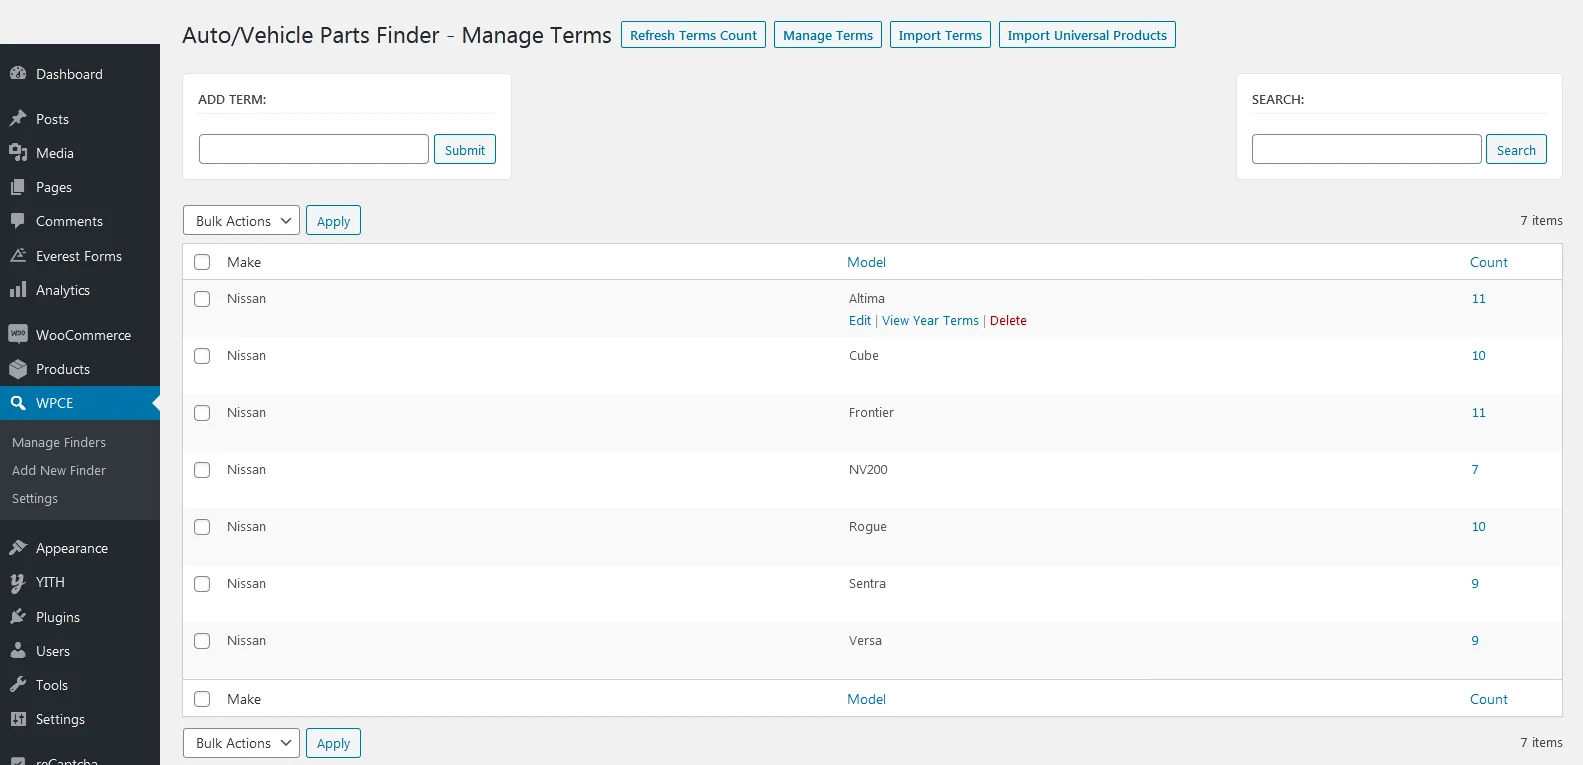Tick the Nissan NV200 row checkbox
This screenshot has width=1583, height=765.
(202, 470)
